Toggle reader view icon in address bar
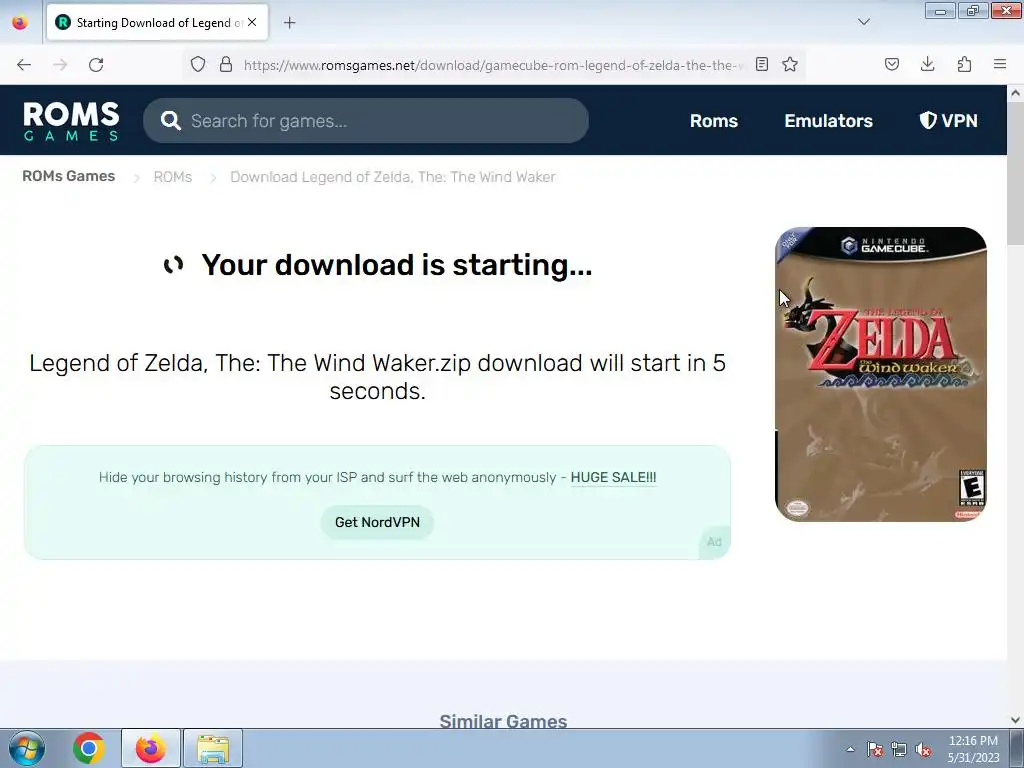Screen dimensions: 1024x768 tap(761, 65)
